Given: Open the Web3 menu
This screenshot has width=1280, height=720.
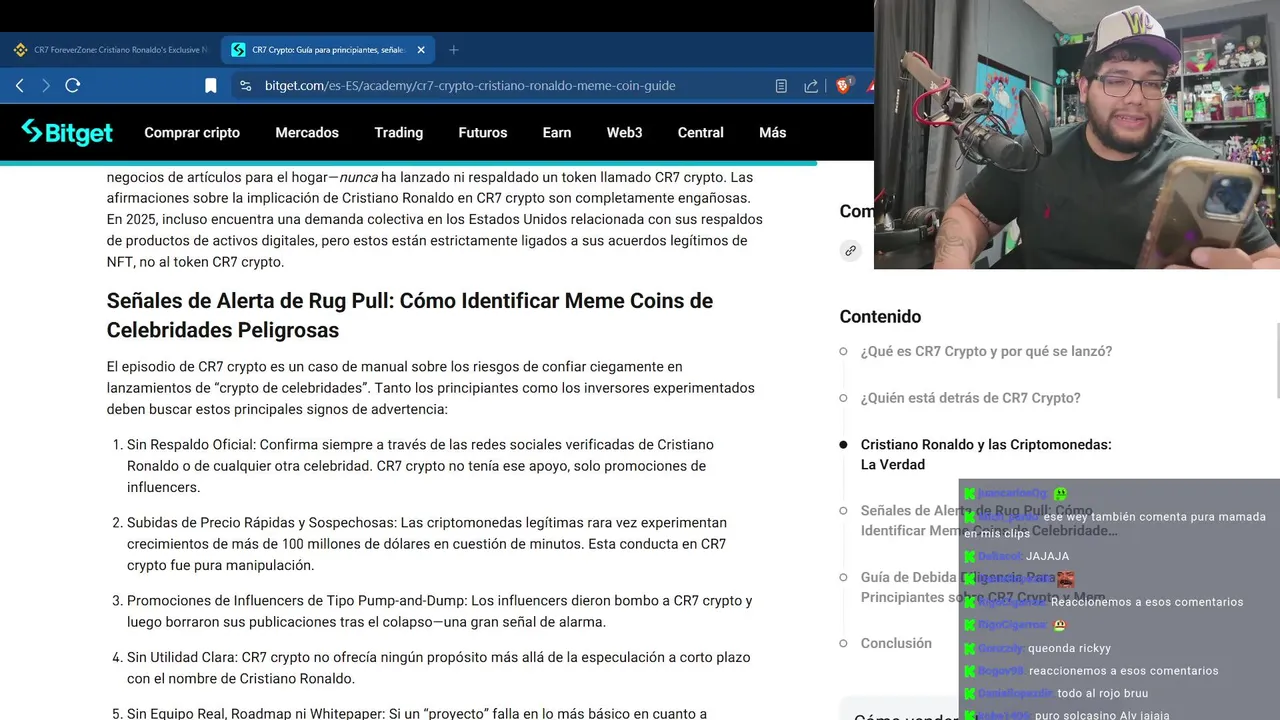Looking at the screenshot, I should coord(624,132).
